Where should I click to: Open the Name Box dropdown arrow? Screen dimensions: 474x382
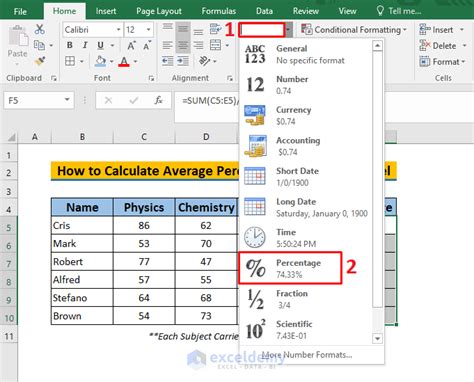[67, 100]
